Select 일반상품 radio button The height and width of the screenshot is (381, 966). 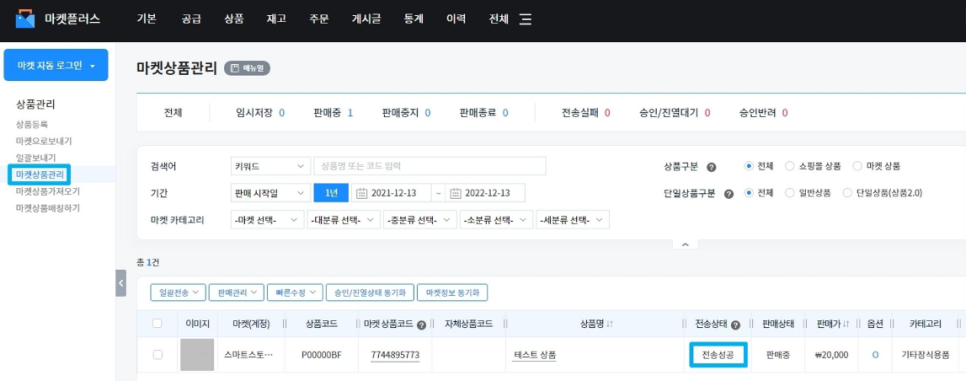pos(789,193)
